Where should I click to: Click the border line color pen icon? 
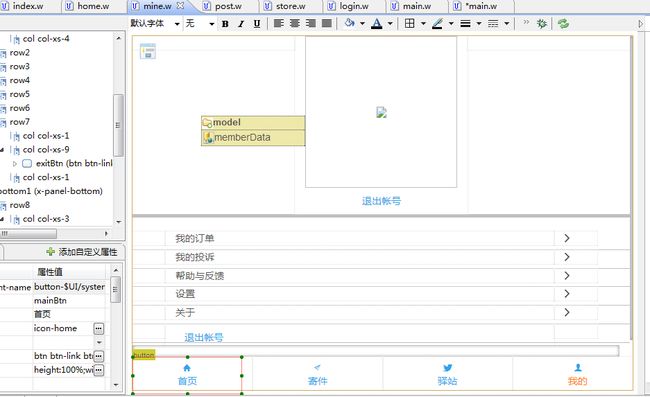[437, 24]
